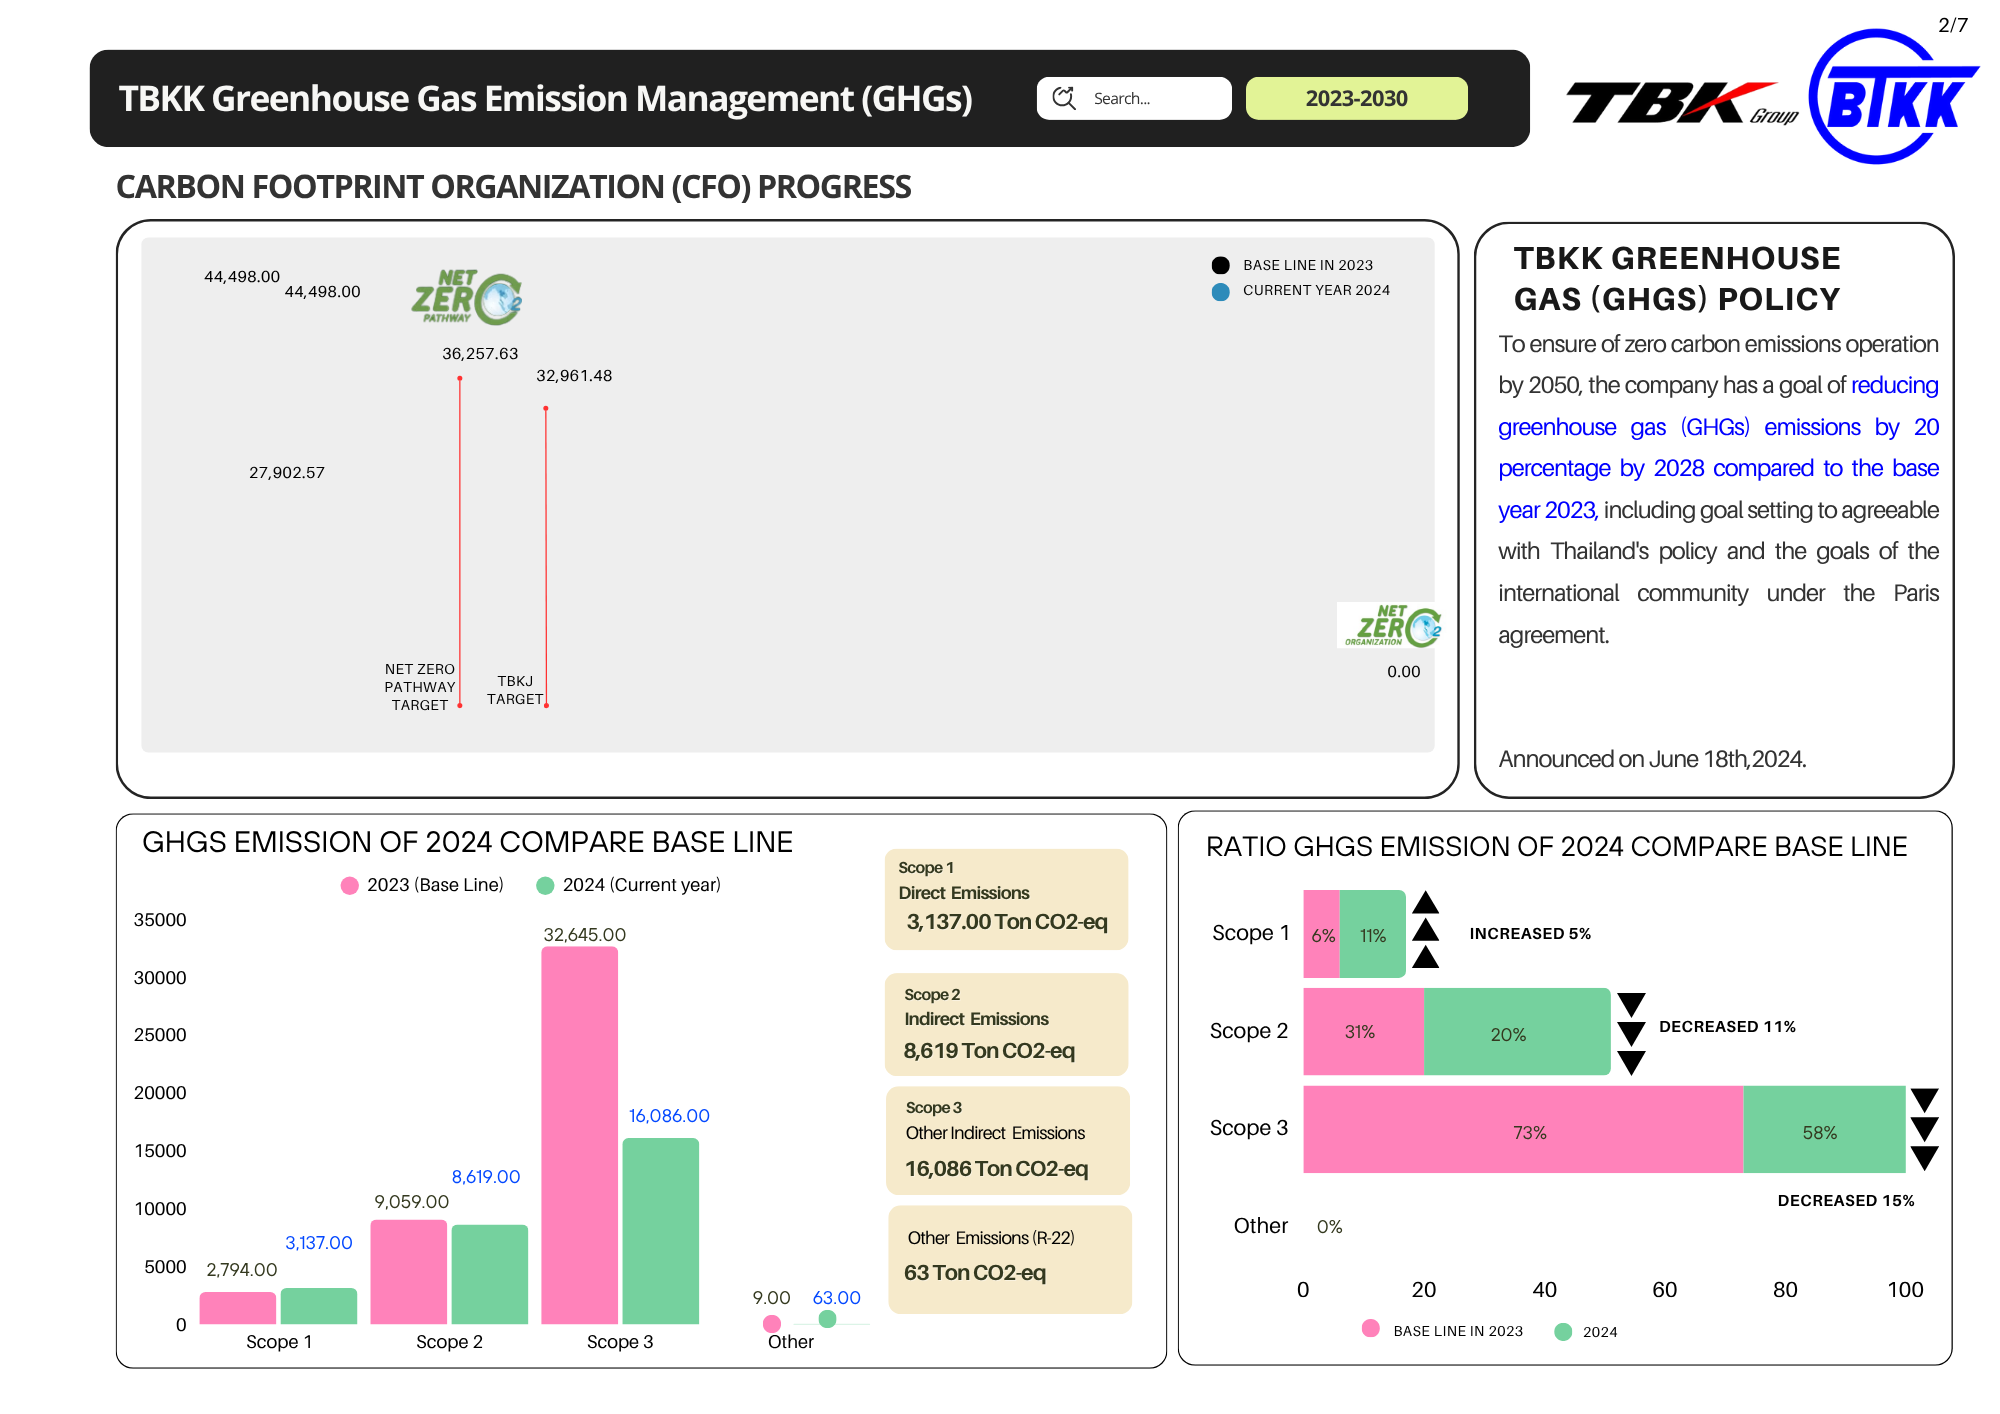
Task: Open the Scope 3 Other Indirect Emissions card
Action: (x=1008, y=1141)
